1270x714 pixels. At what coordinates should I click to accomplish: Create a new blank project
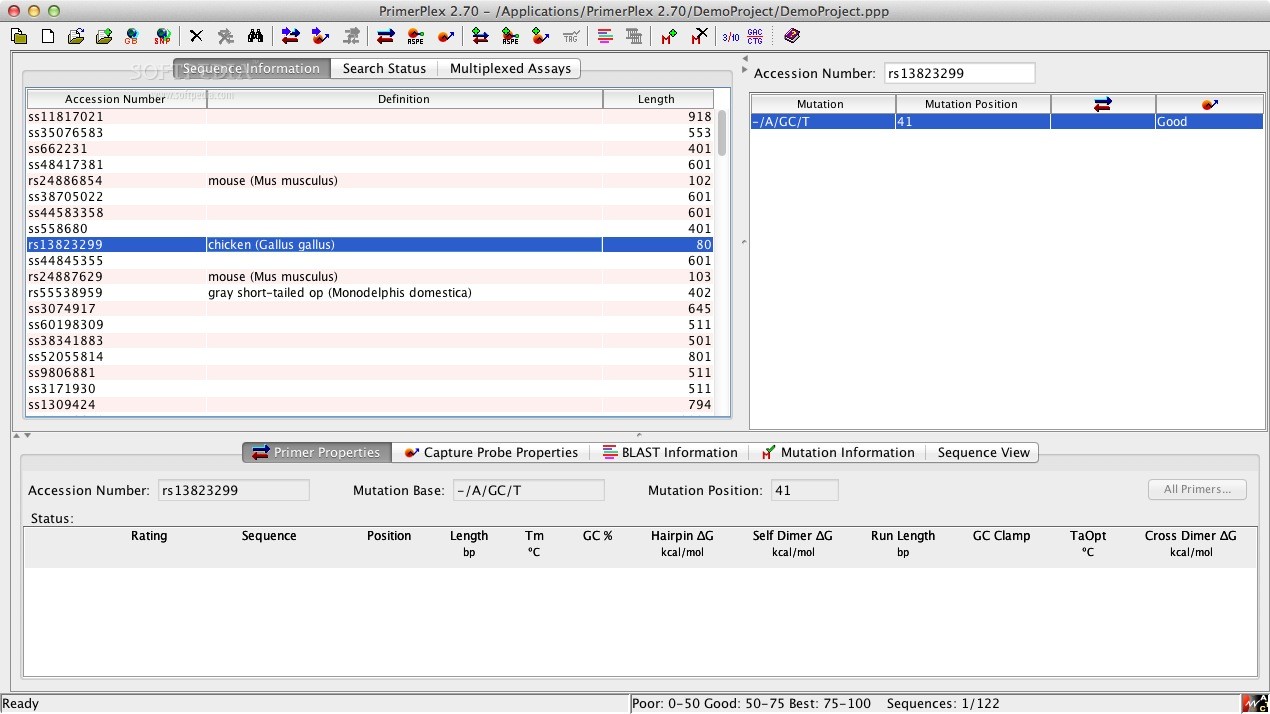click(x=47, y=37)
